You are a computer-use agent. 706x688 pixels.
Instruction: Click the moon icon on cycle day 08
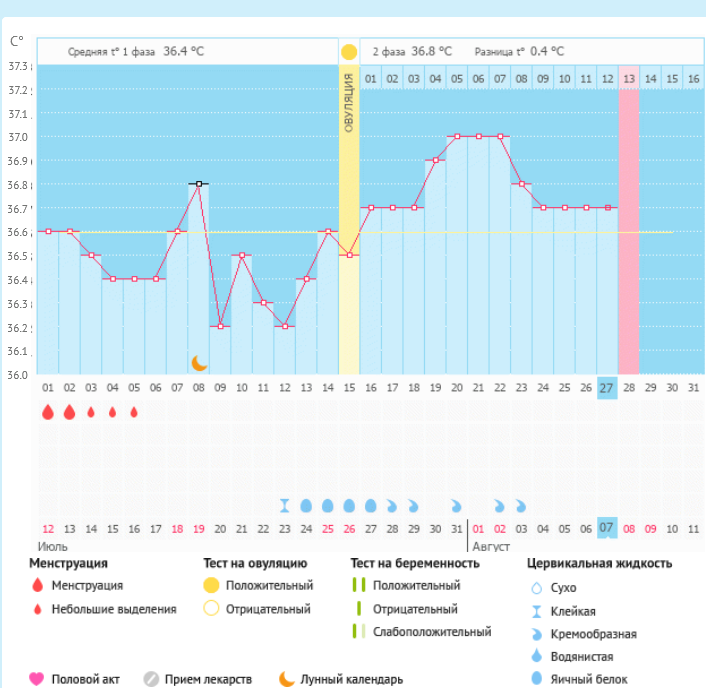(x=199, y=362)
